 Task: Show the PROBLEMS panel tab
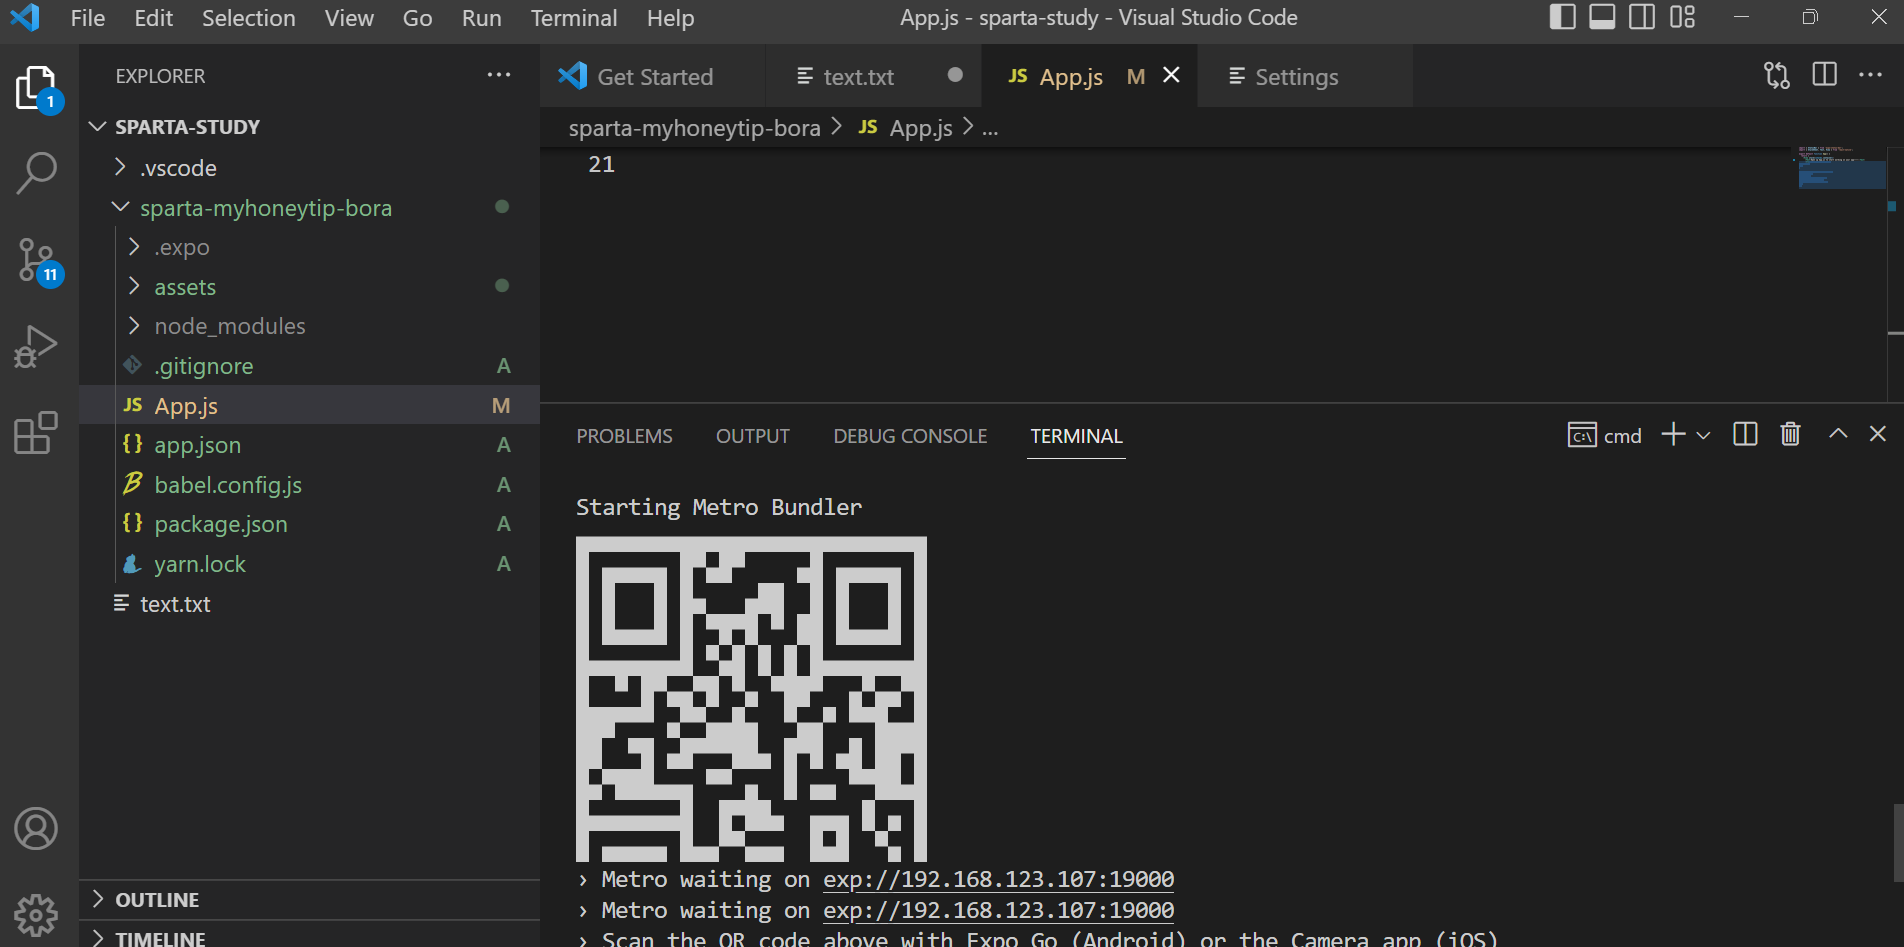coord(624,436)
